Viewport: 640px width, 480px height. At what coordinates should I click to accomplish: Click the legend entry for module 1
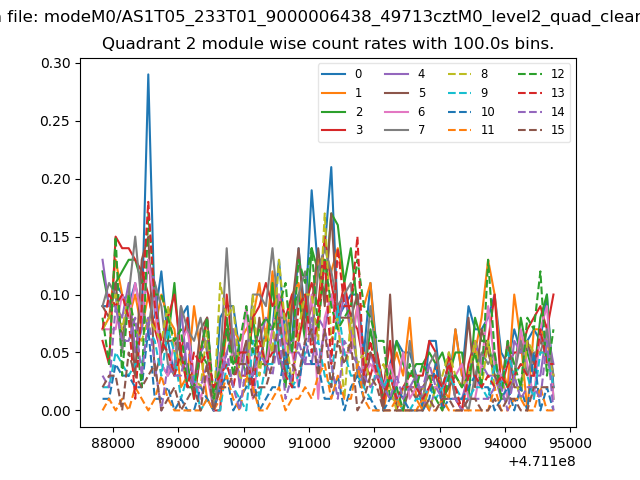tap(342, 93)
